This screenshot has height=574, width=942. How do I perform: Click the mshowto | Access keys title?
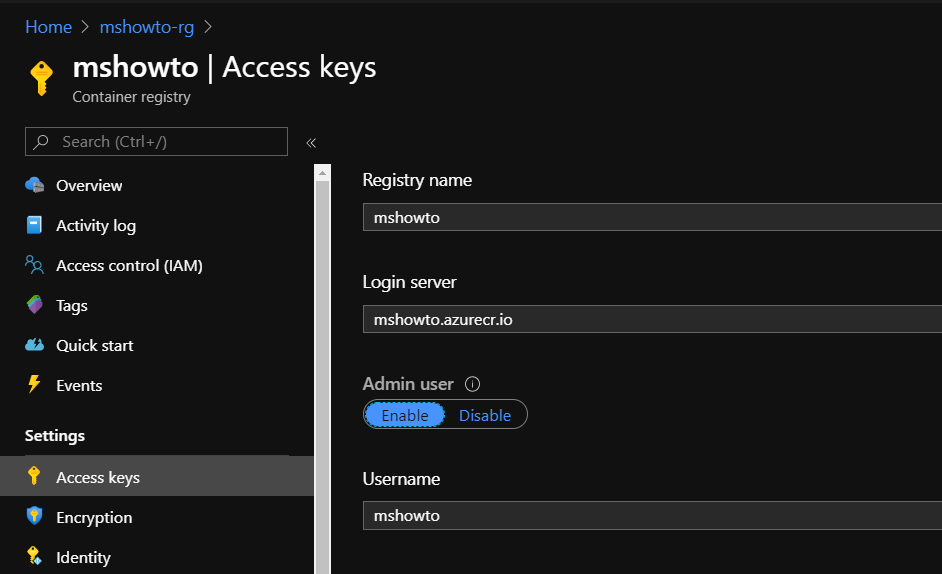pyautogui.click(x=224, y=67)
